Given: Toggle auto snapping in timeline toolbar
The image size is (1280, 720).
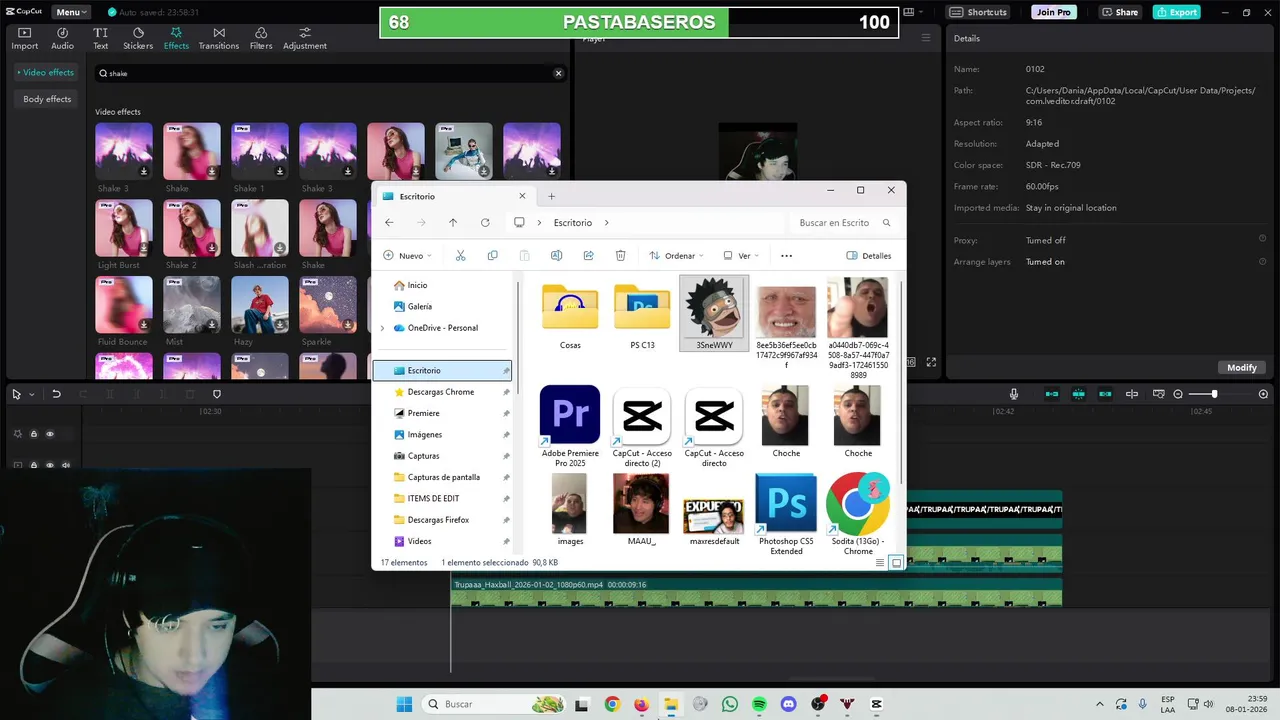Looking at the screenshot, I should [x=1079, y=394].
